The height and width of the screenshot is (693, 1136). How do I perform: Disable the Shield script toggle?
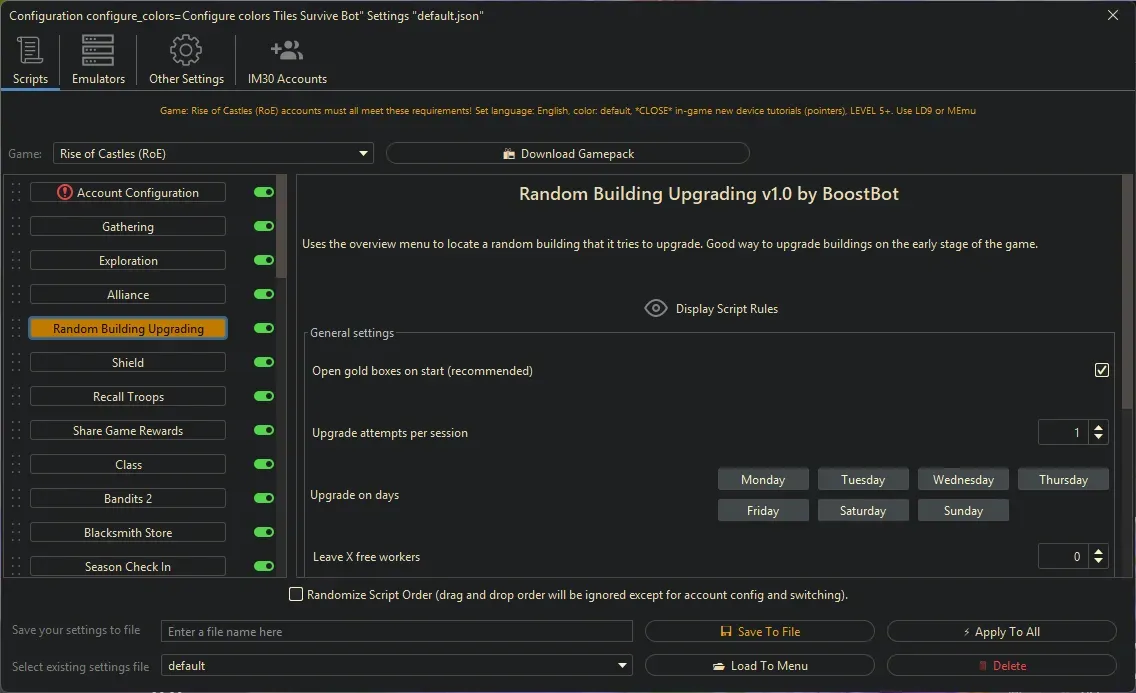264,362
